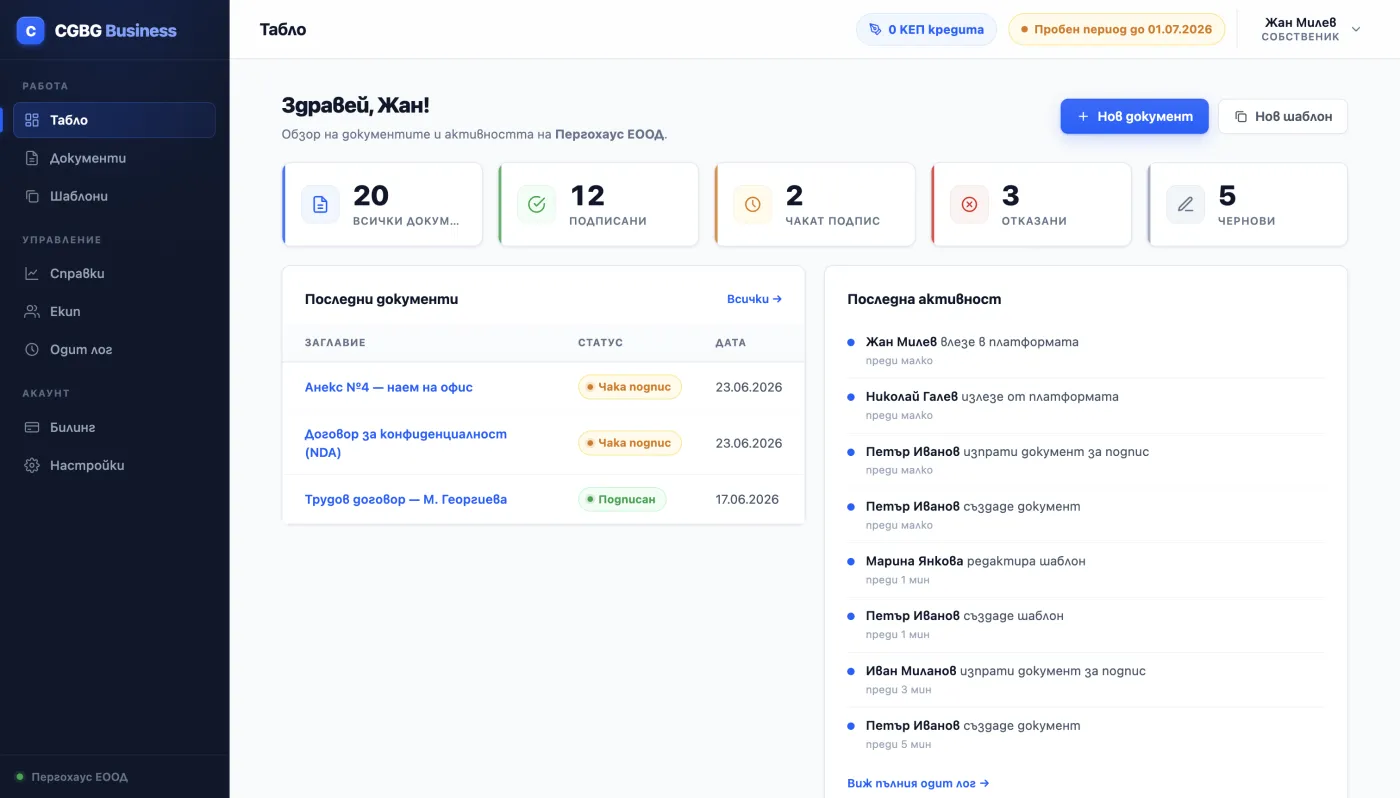Image resolution: width=1400 pixels, height=798 pixels.
Task: Select the active Табло menu item
Action: tap(114, 120)
